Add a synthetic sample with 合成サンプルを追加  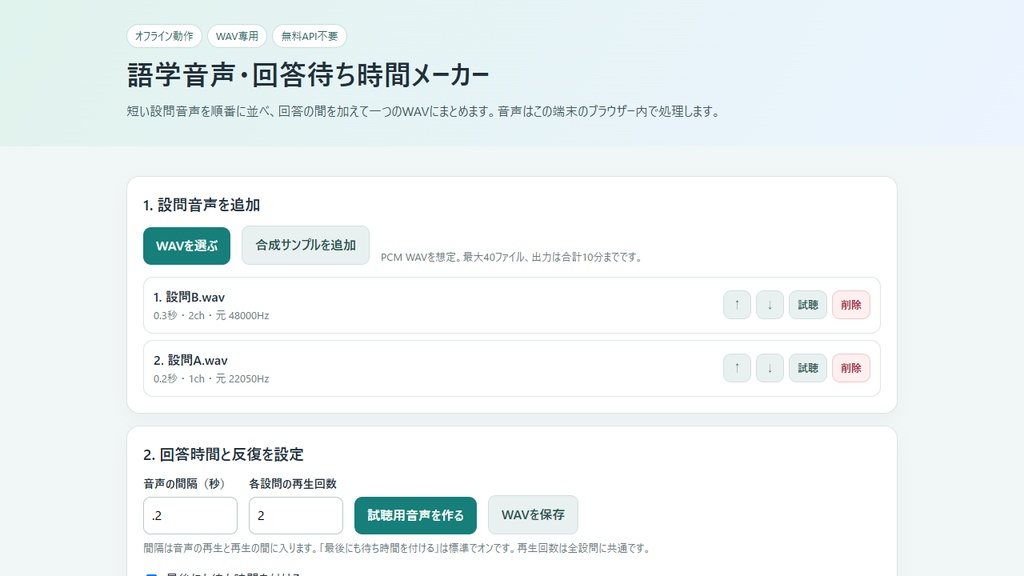click(x=306, y=245)
